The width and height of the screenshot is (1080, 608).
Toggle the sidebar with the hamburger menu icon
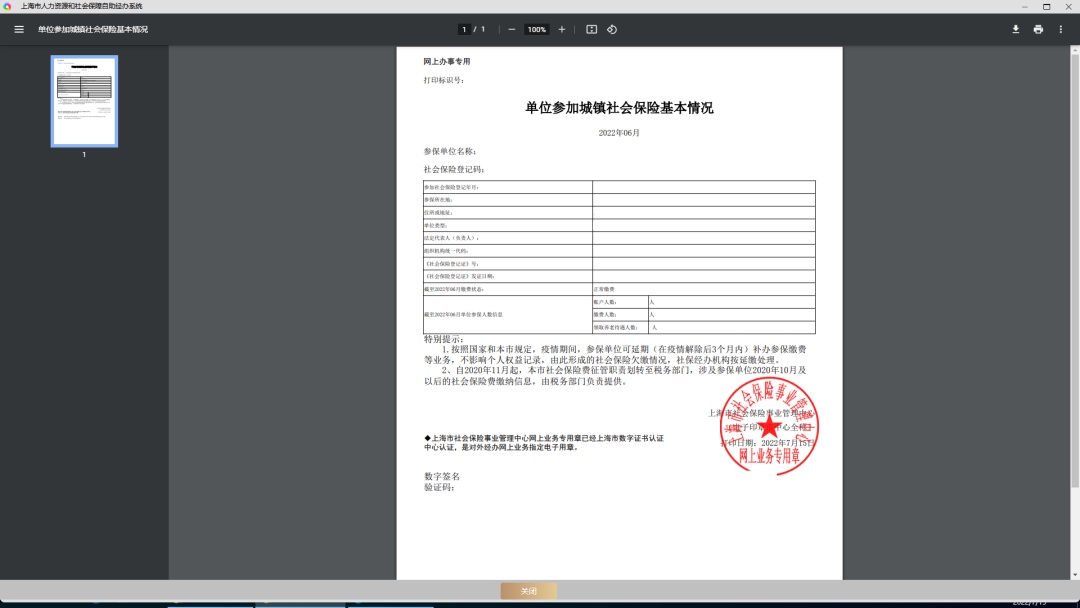[x=19, y=29]
